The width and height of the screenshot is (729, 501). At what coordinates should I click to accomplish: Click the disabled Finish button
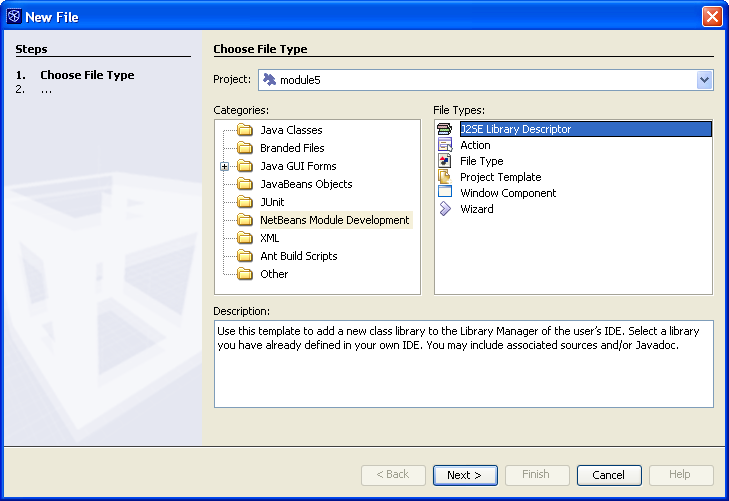click(x=537, y=475)
